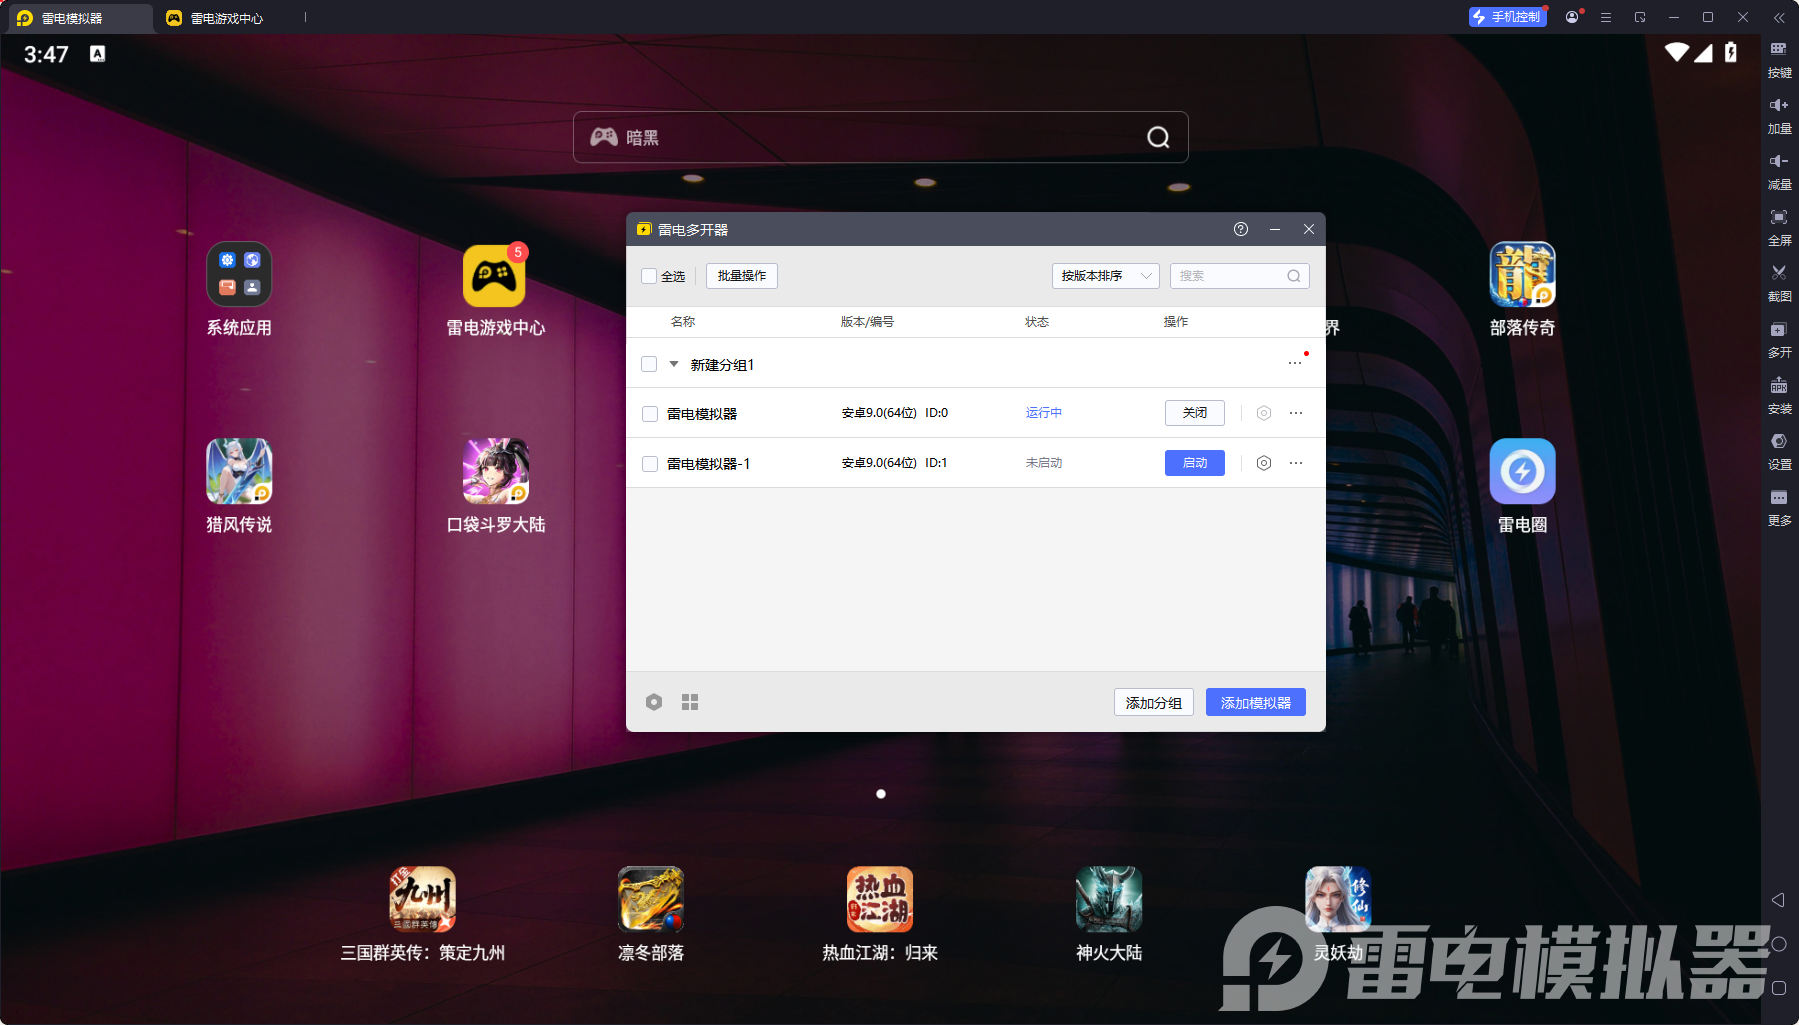Launch 热血江湖：归来 game

pos(880,899)
